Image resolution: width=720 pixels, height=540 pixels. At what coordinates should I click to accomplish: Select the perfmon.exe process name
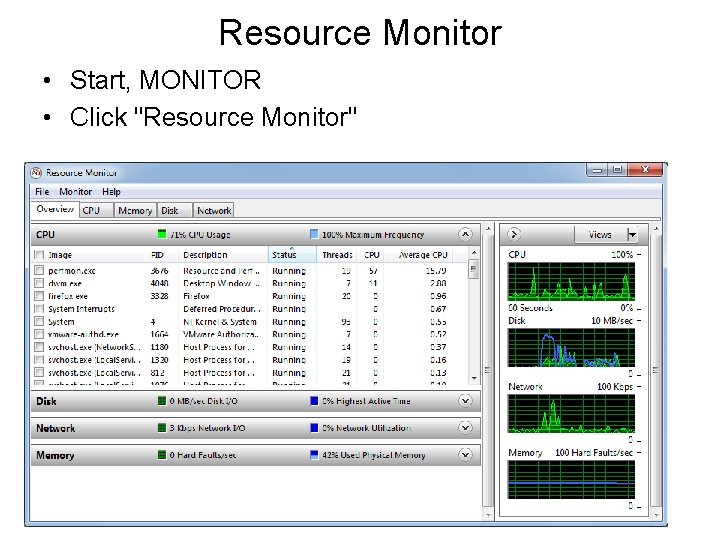(x=72, y=270)
